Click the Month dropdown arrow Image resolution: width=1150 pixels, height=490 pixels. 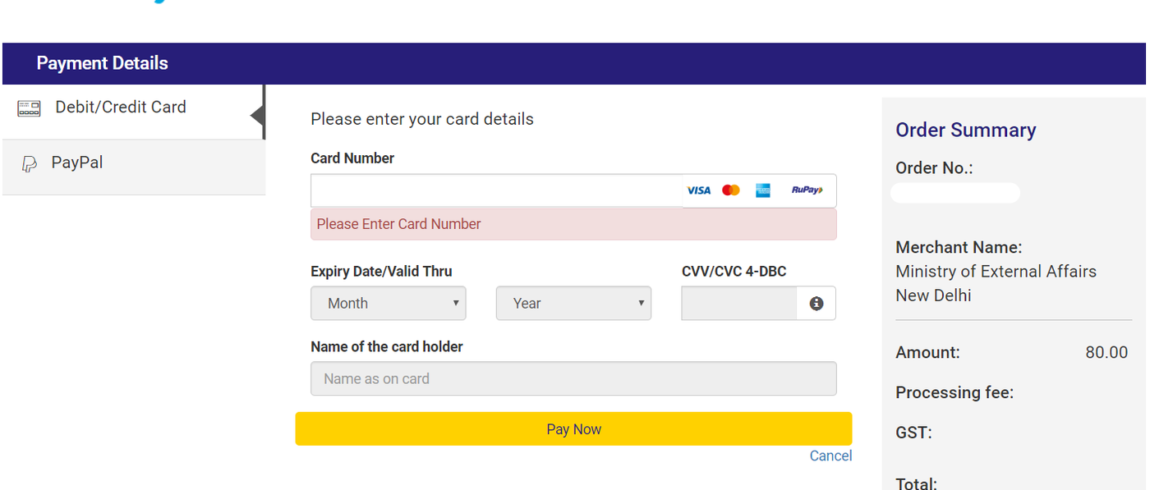tap(455, 303)
